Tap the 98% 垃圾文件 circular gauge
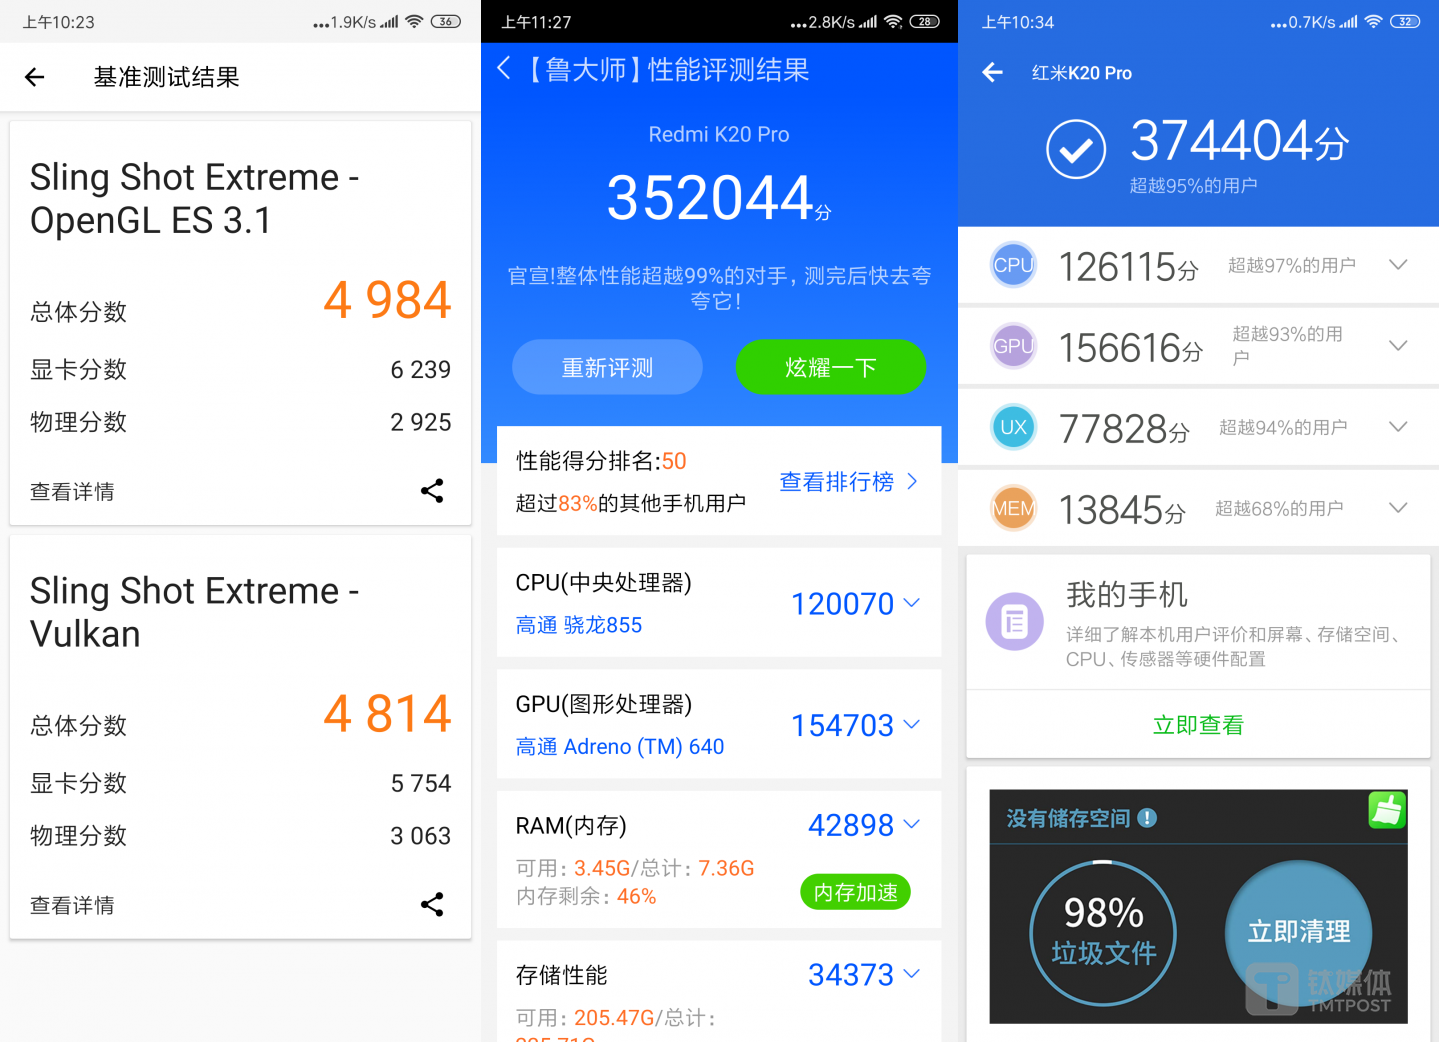 (1103, 933)
